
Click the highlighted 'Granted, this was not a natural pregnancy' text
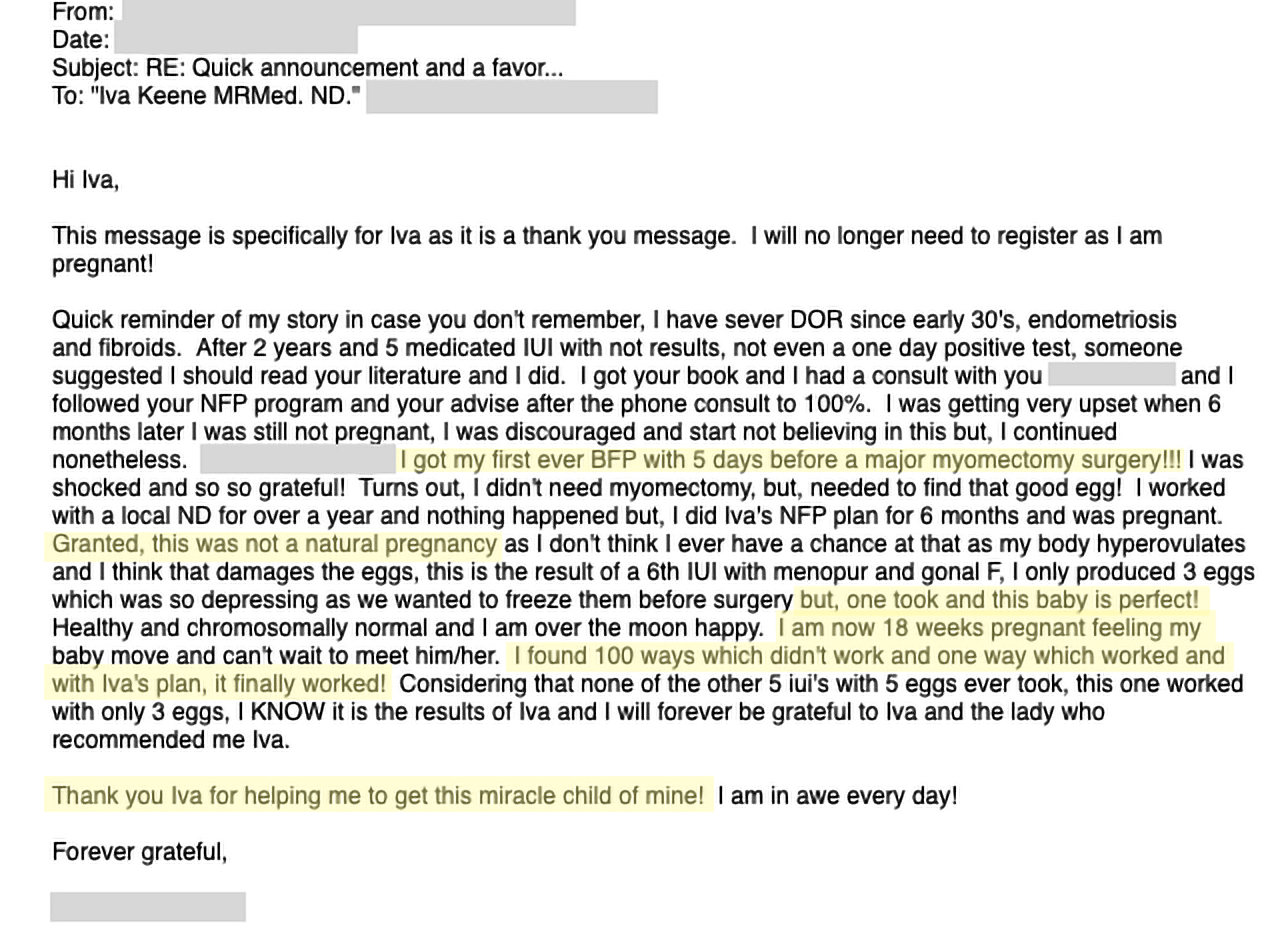coord(275,544)
